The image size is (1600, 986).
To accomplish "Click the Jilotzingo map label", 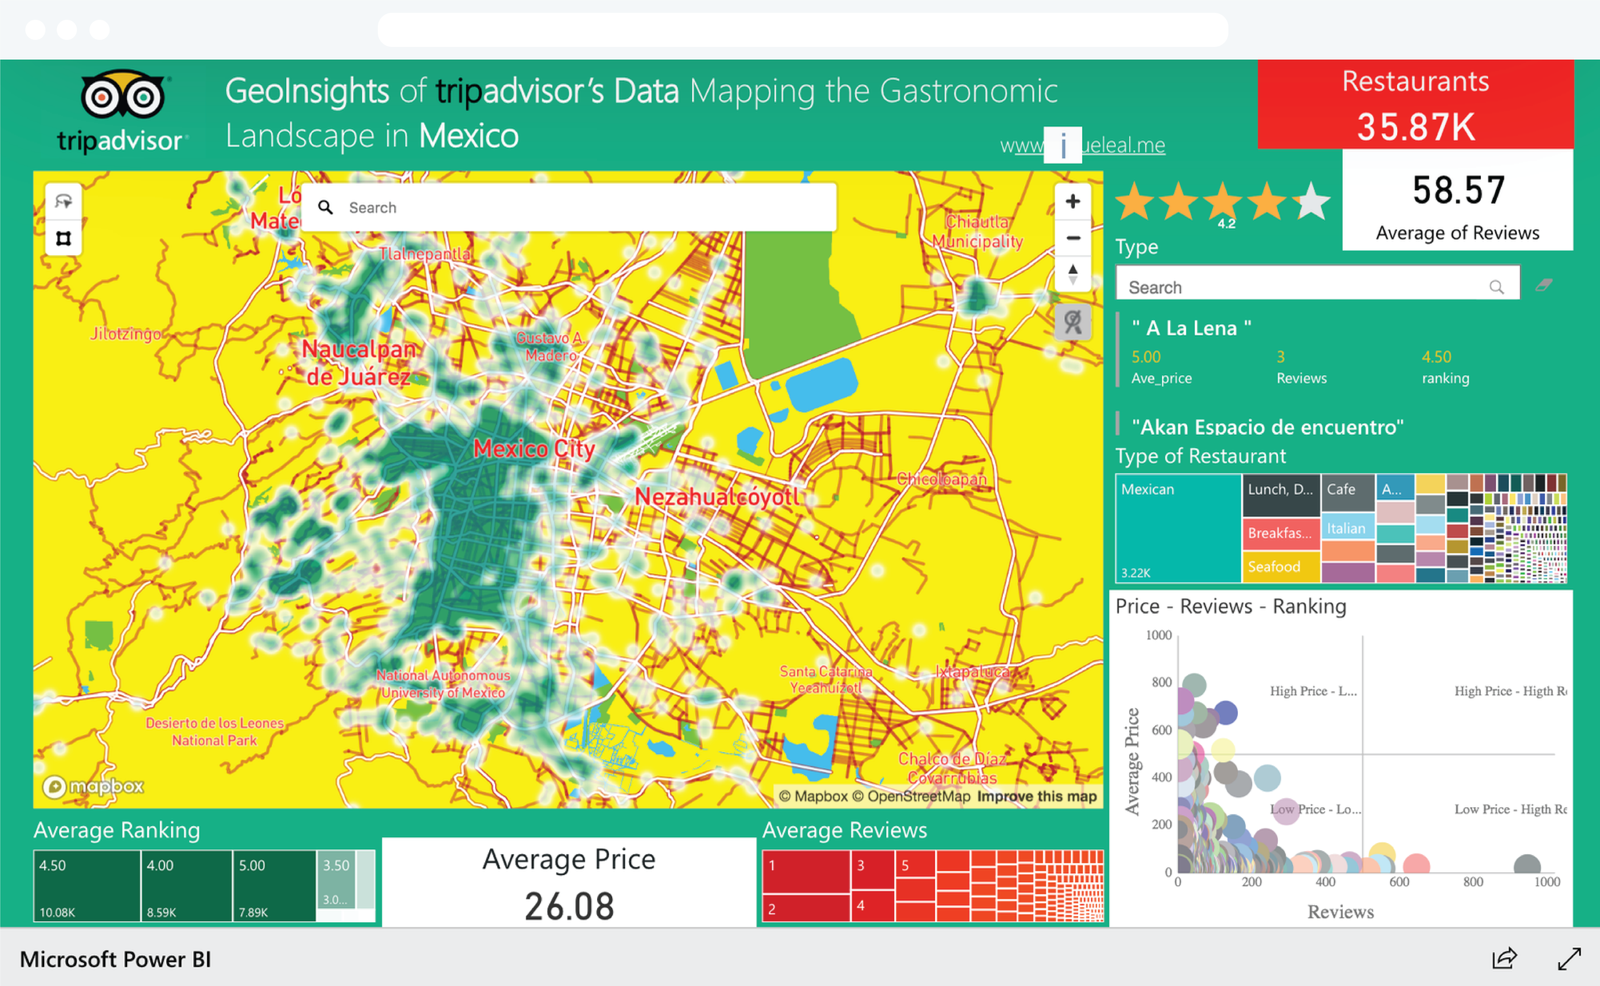I will (125, 334).
